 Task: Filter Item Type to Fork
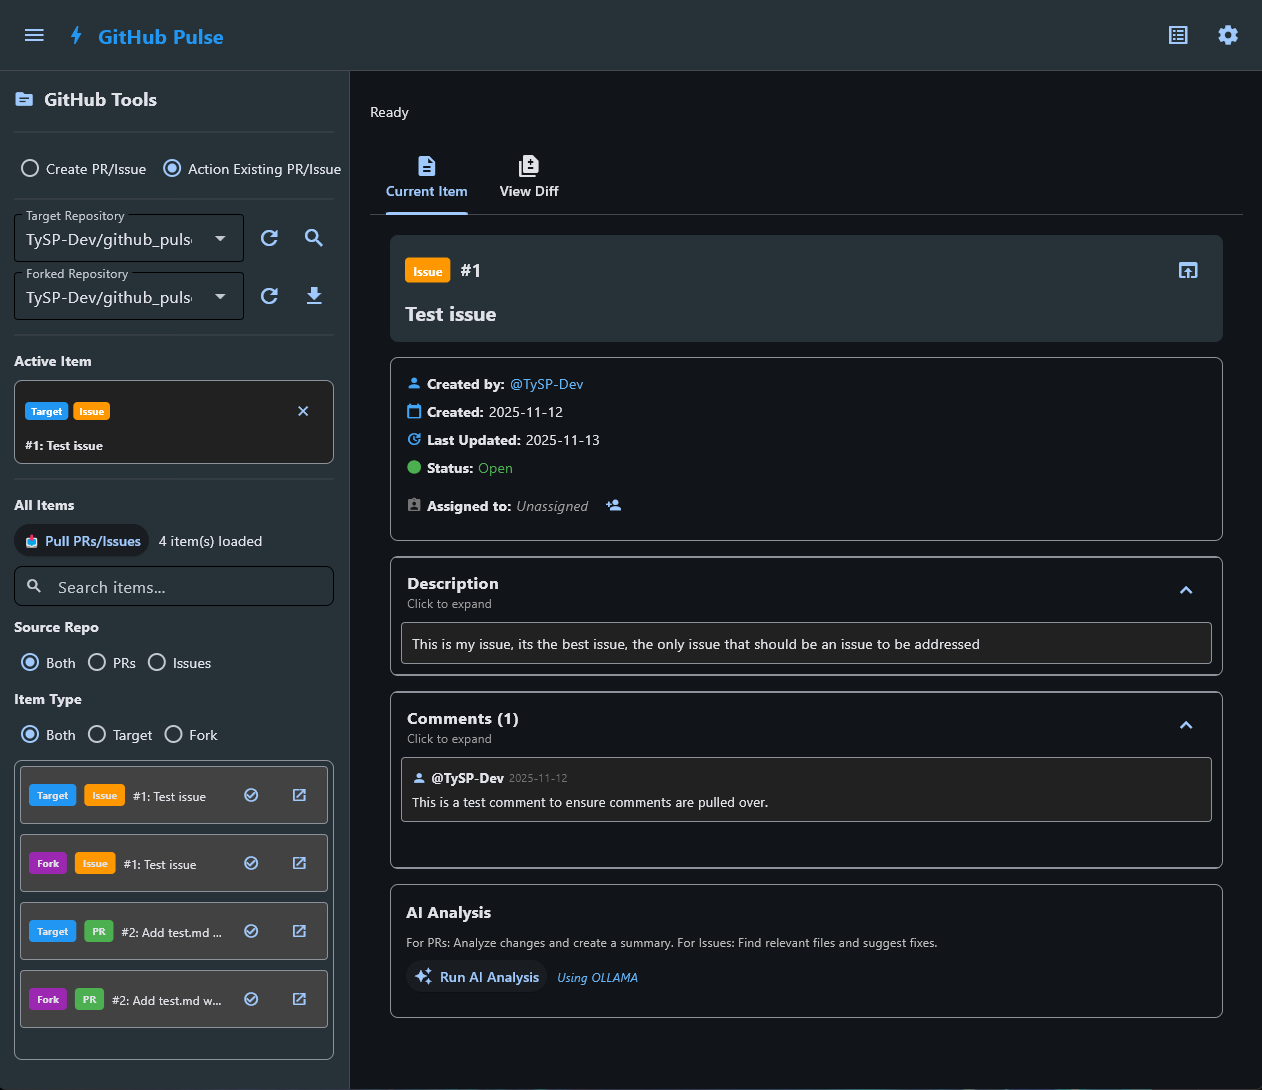point(190,735)
